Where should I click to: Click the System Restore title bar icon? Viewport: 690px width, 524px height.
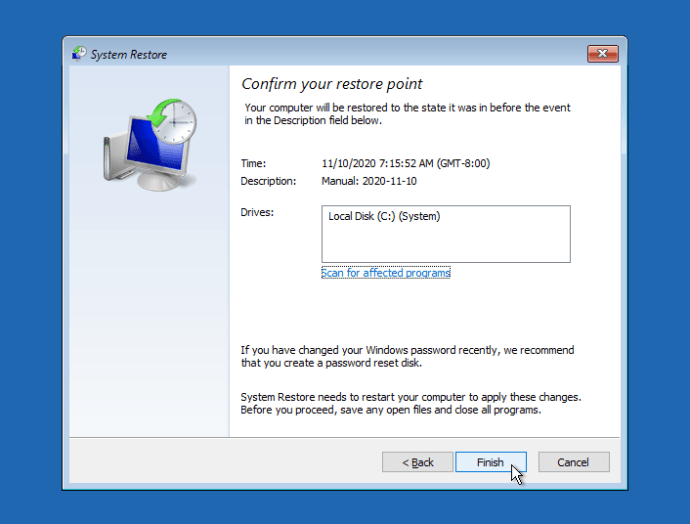(79, 54)
